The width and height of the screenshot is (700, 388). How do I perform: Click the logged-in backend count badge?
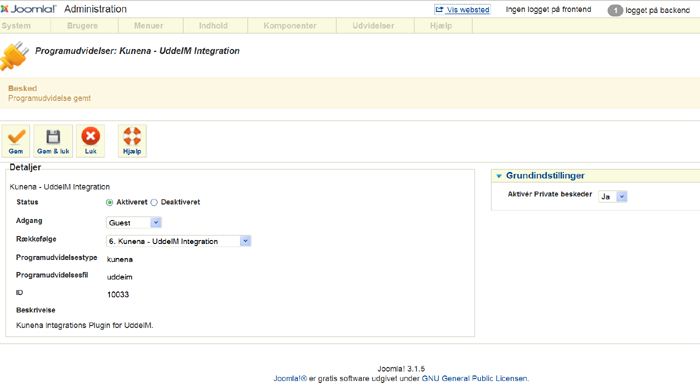tap(615, 10)
